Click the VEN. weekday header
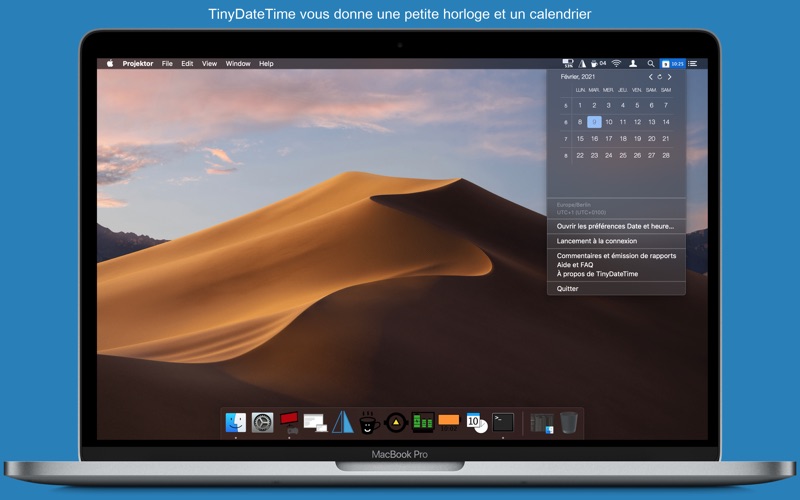Image resolution: width=800 pixels, height=500 pixels. (x=637, y=90)
